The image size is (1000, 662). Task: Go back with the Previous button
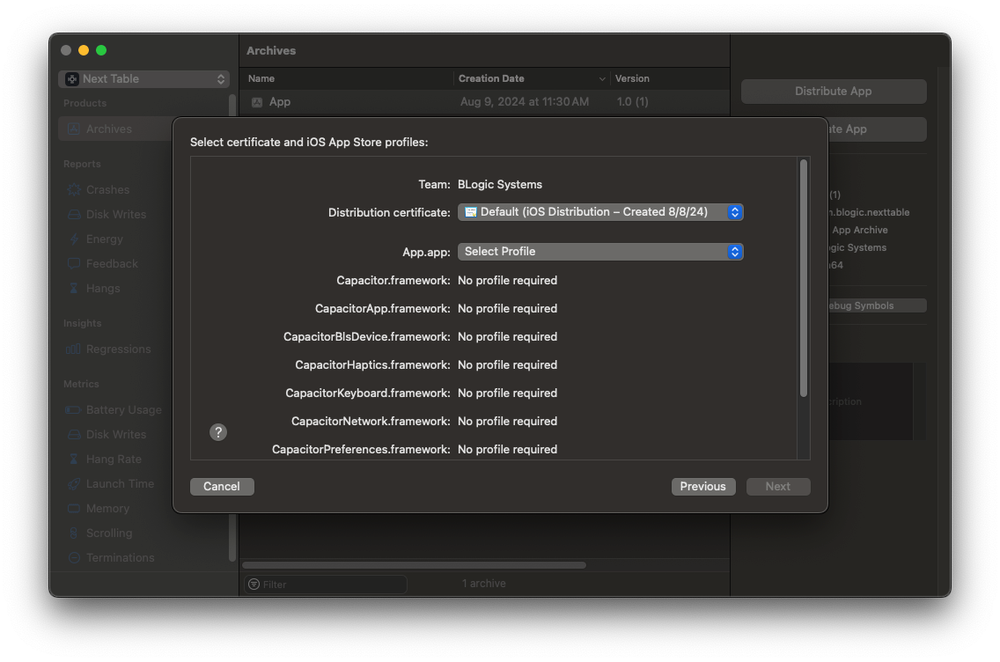coord(703,486)
